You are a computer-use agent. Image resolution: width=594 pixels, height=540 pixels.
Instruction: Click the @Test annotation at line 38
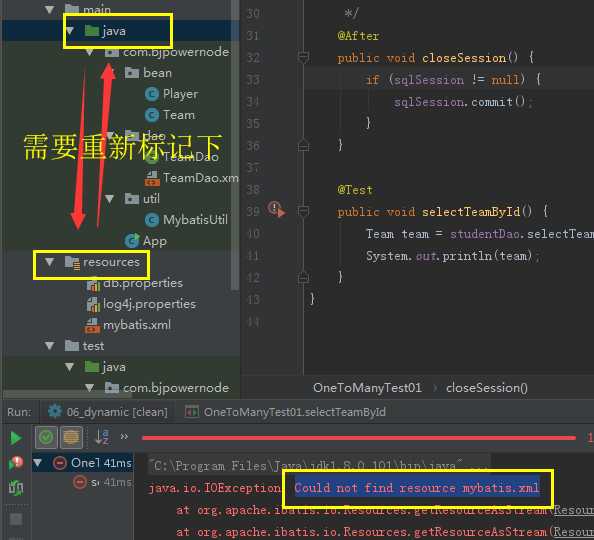click(x=355, y=189)
